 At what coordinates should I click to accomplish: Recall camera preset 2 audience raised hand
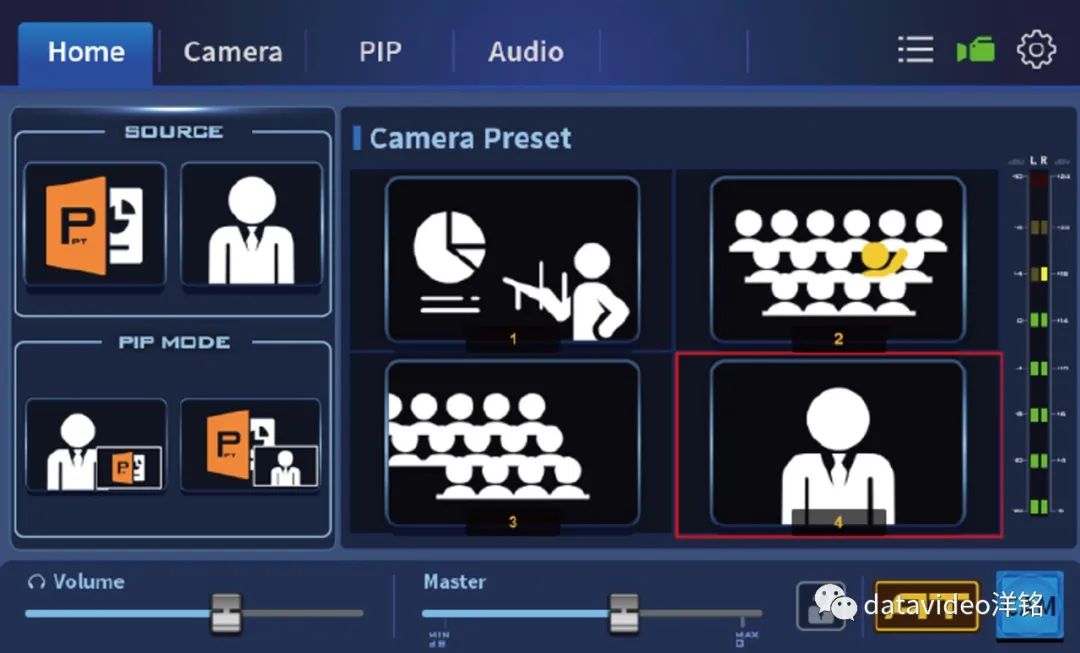click(x=837, y=260)
